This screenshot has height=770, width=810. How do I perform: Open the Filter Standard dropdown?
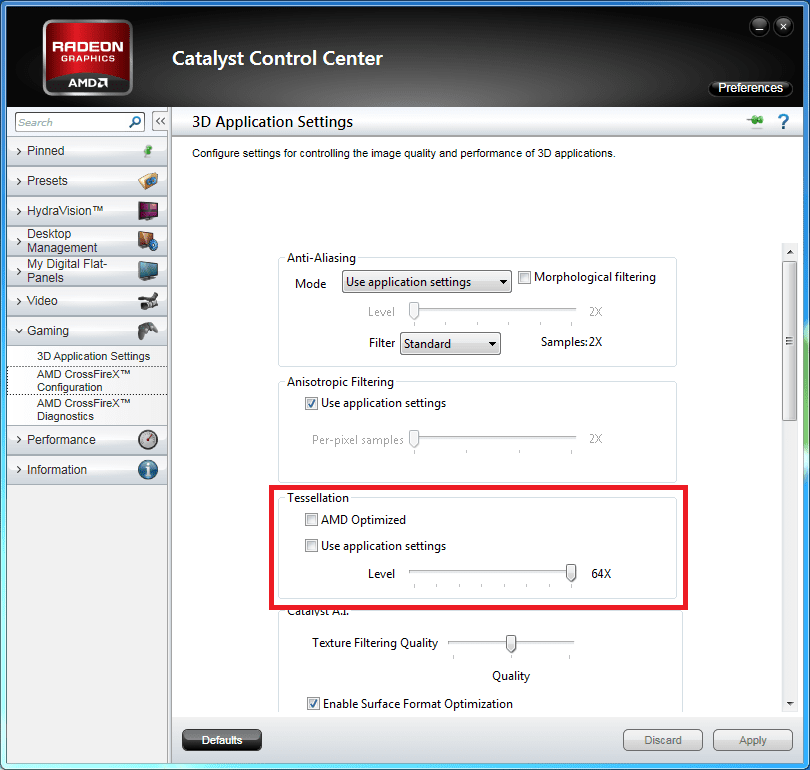pos(450,343)
